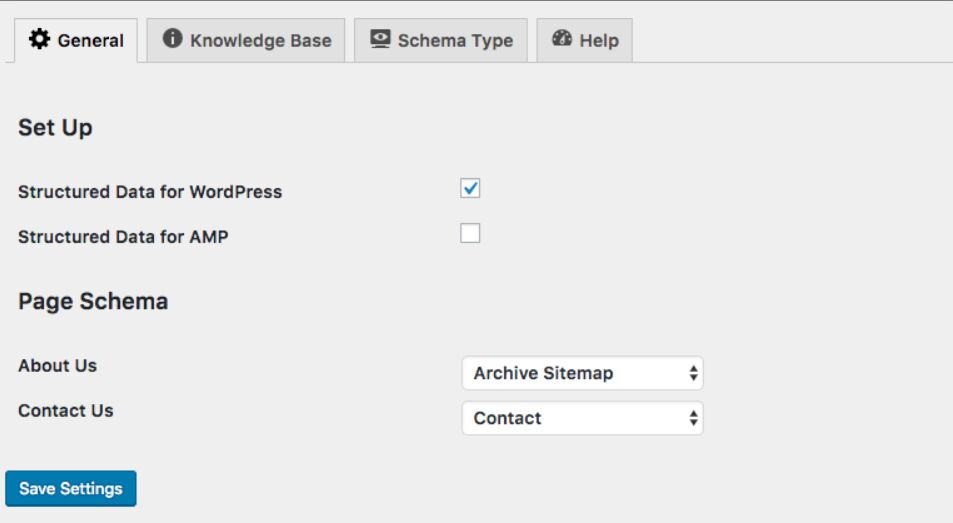Select the General tab
Screen dimensions: 953x523
[76, 40]
